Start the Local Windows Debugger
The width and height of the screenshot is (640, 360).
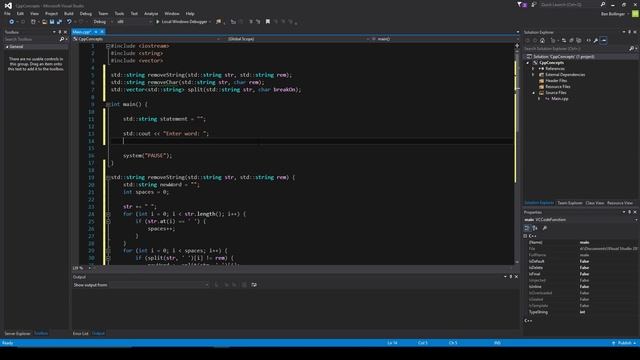click(182, 22)
